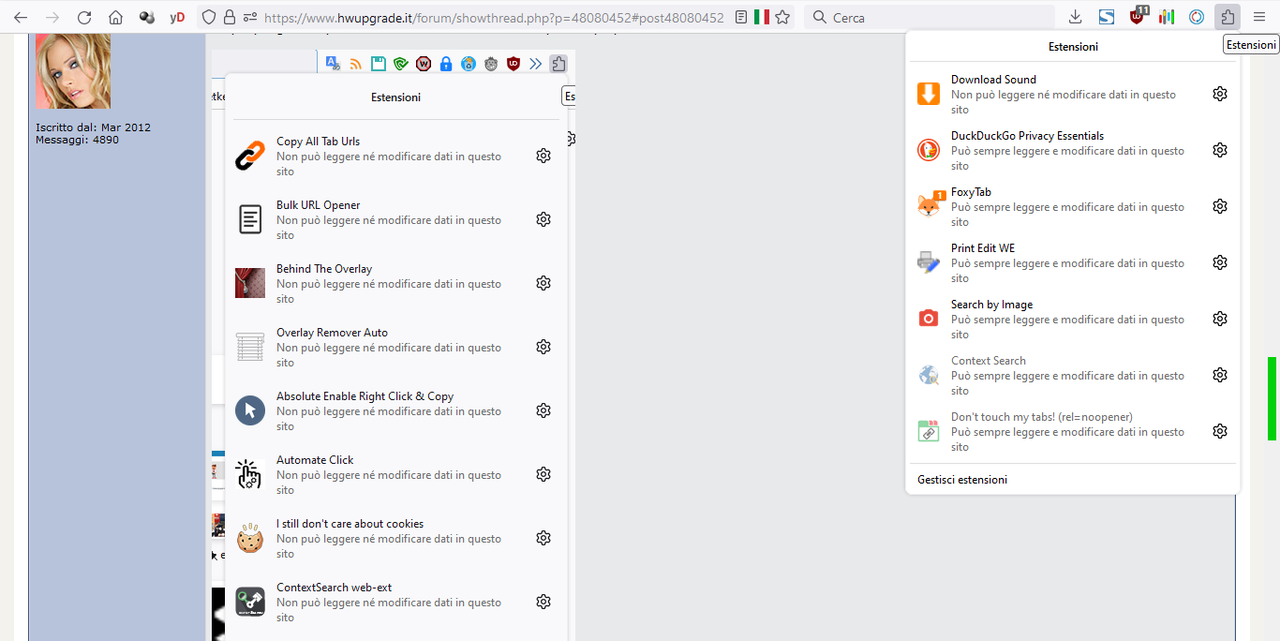Open settings gear for Download Sound
Image resolution: width=1280 pixels, height=641 pixels.
coord(1220,94)
